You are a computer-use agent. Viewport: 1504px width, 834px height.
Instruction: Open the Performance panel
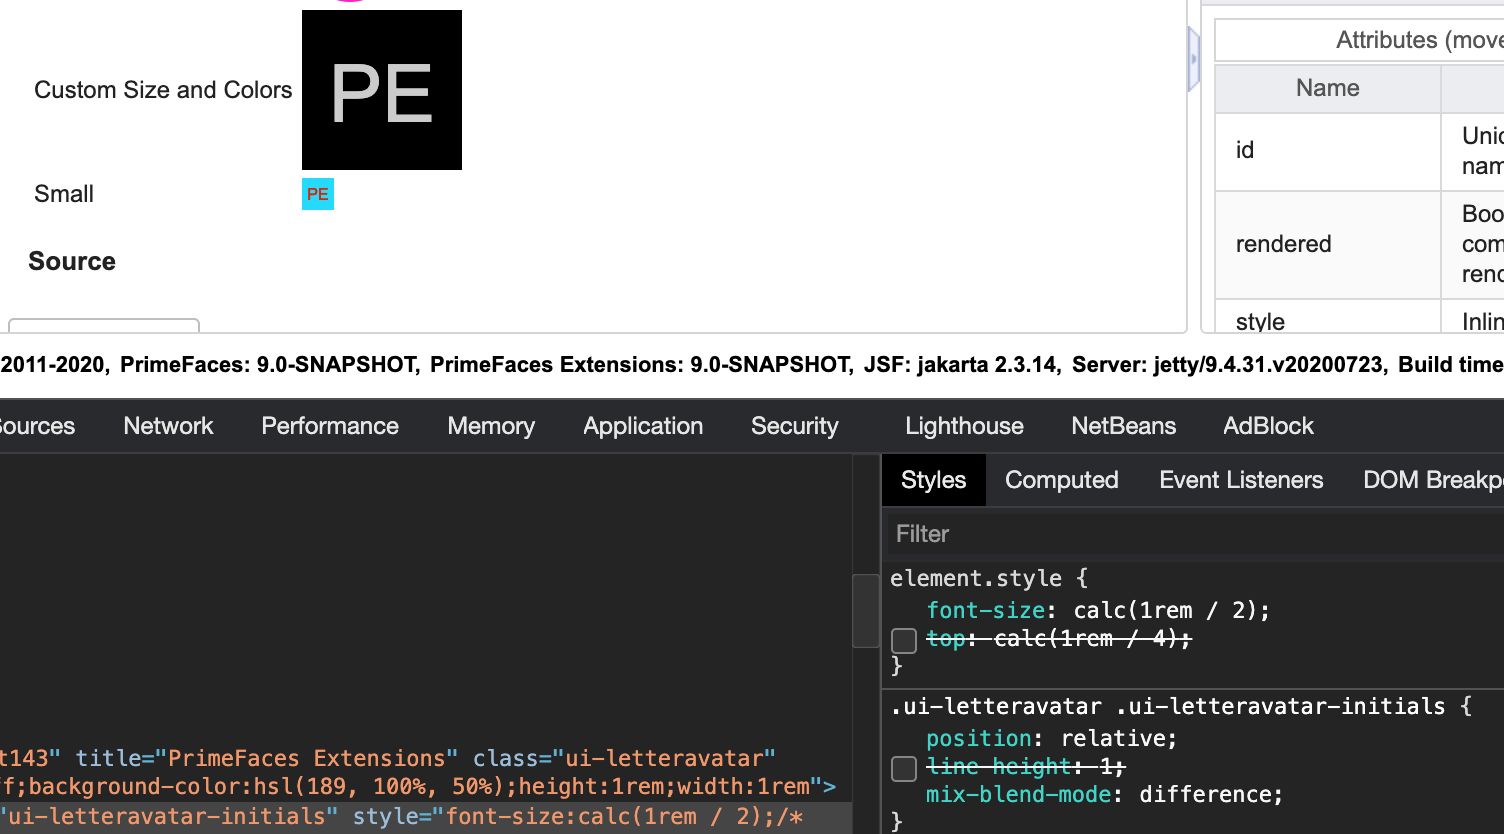(x=330, y=425)
